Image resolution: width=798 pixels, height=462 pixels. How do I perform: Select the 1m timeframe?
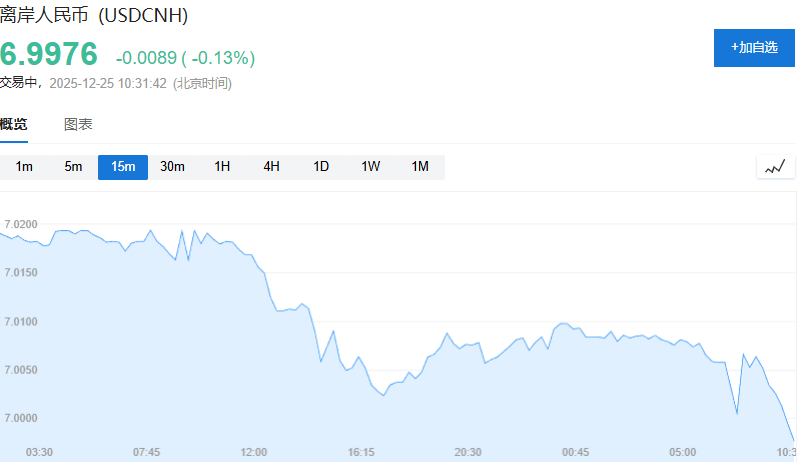click(x=24, y=167)
